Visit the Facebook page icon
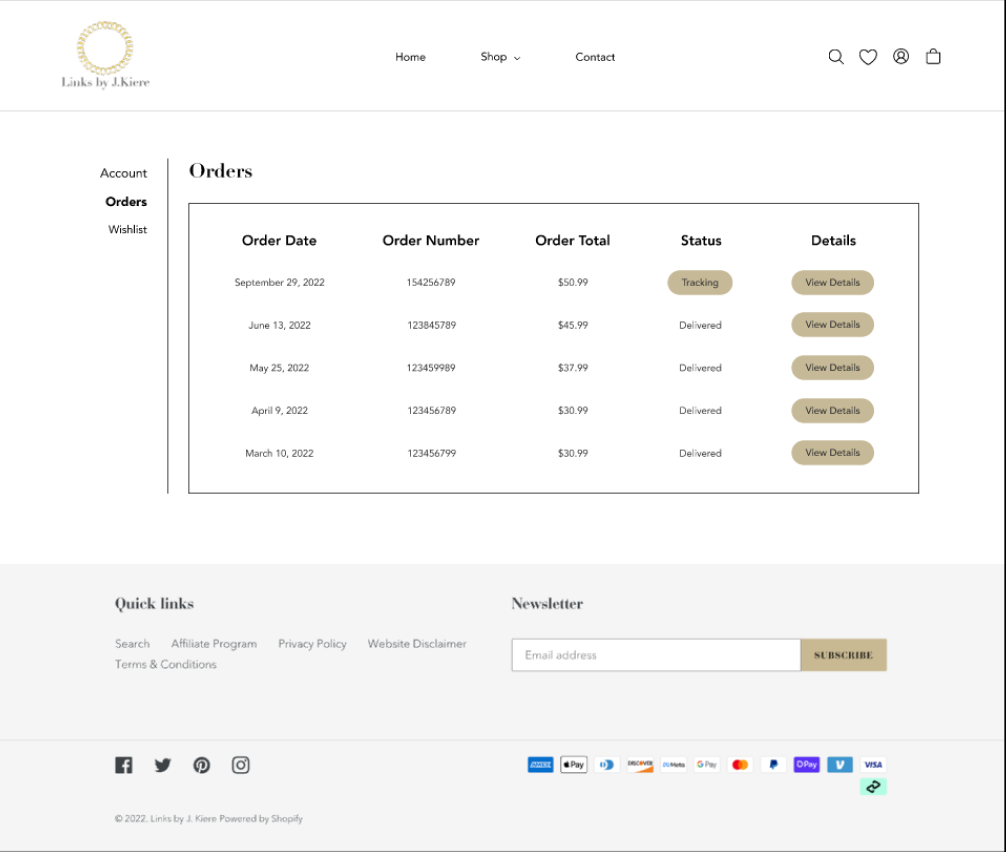 pos(124,765)
